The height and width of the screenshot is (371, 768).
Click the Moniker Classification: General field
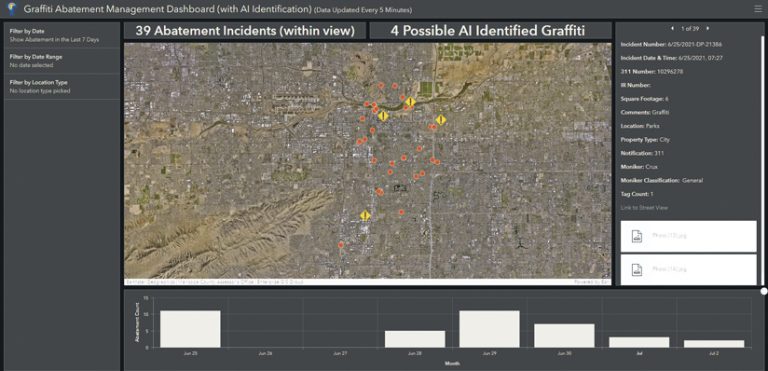point(662,180)
